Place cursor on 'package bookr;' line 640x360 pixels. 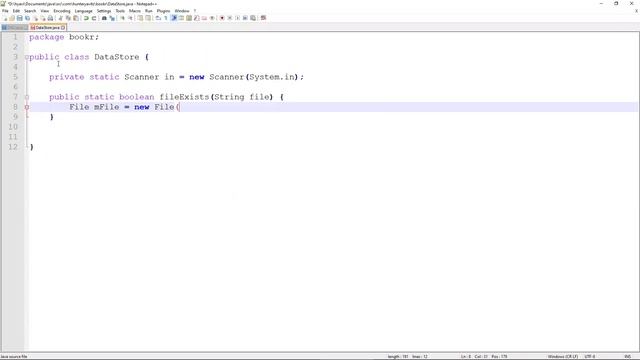click(x=64, y=37)
